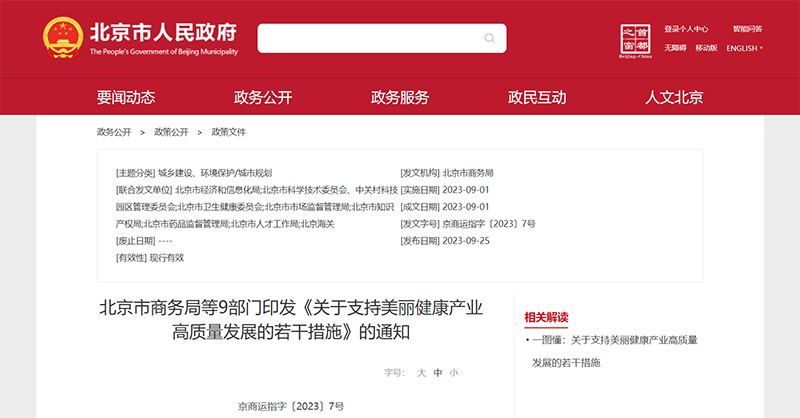Open the ENGLISH language dropdown
The width and height of the screenshot is (800, 418).
(744, 48)
